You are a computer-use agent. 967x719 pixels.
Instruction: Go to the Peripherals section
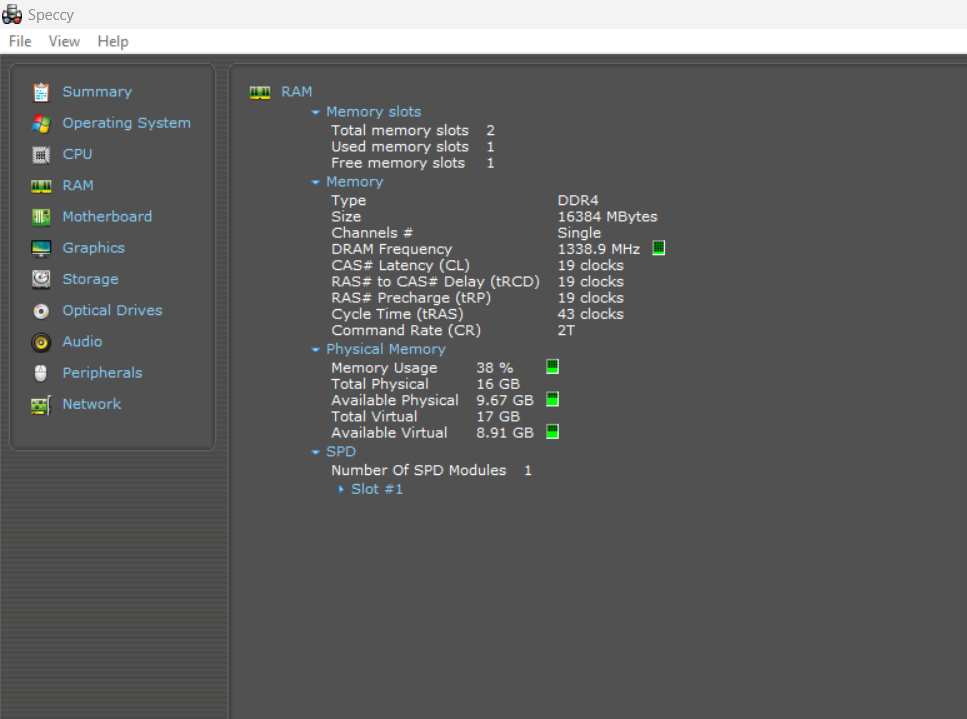click(x=102, y=373)
